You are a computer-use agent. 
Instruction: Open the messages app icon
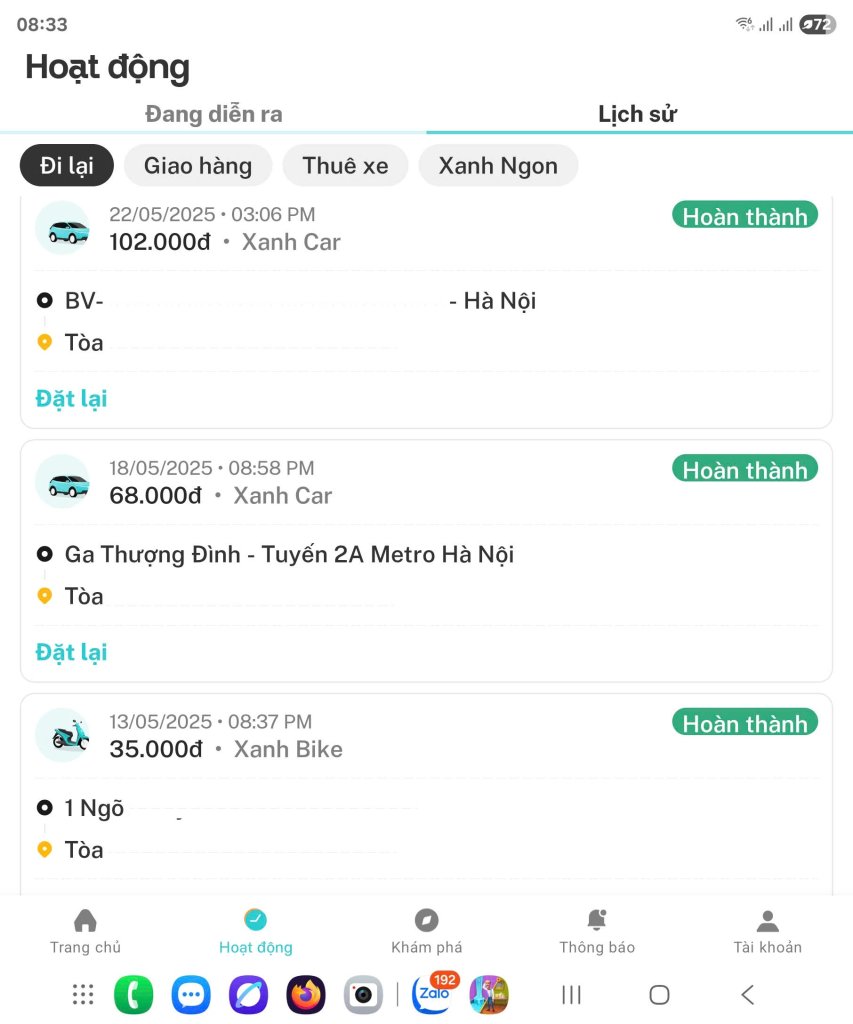point(191,995)
